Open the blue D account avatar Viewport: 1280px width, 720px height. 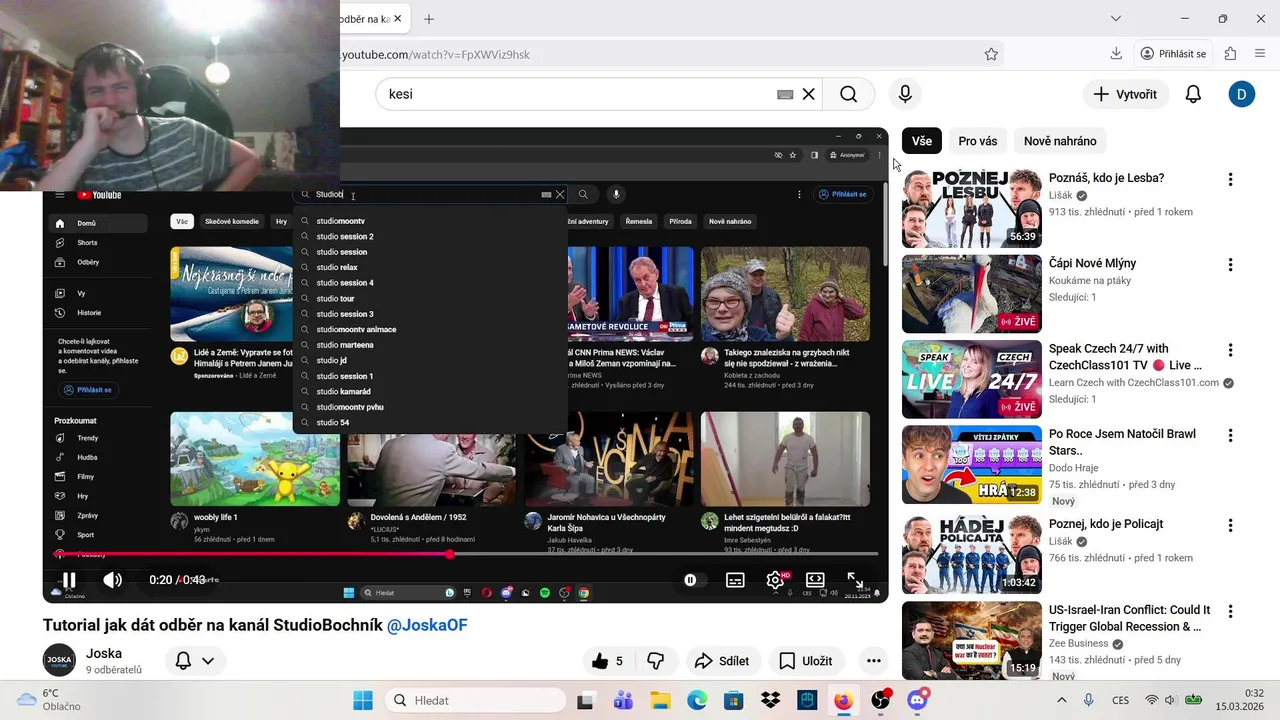pos(1241,94)
